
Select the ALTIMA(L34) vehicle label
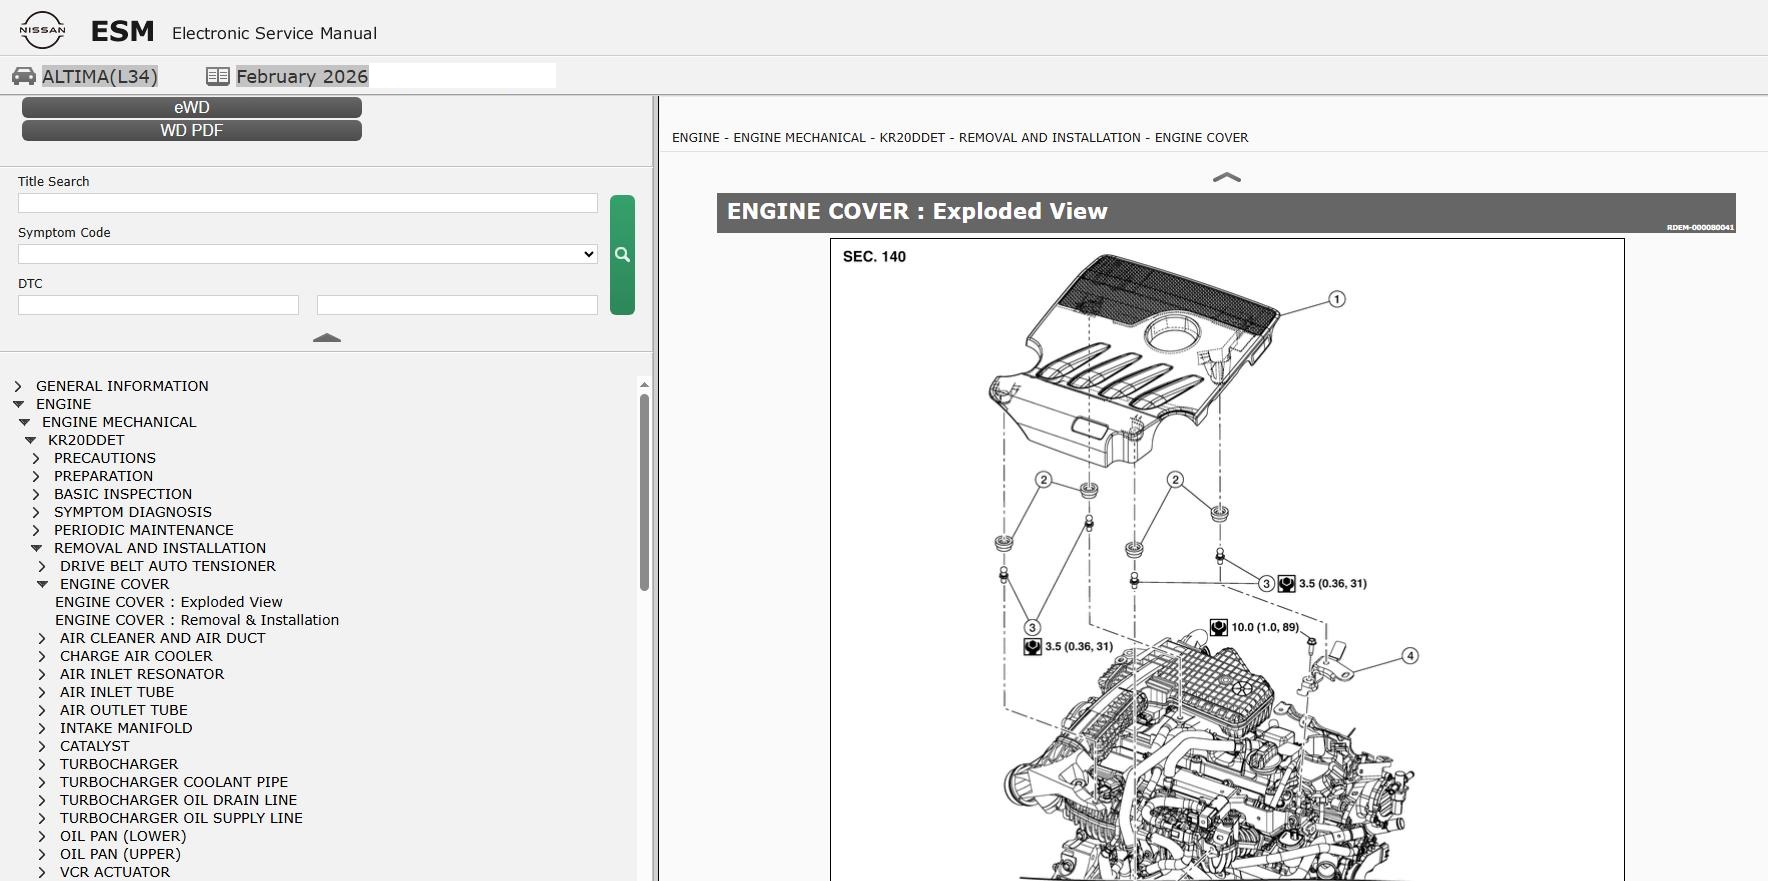point(100,76)
